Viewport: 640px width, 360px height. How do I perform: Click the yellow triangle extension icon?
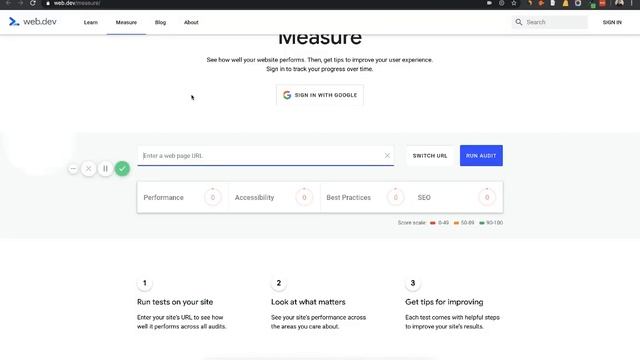click(565, 3)
